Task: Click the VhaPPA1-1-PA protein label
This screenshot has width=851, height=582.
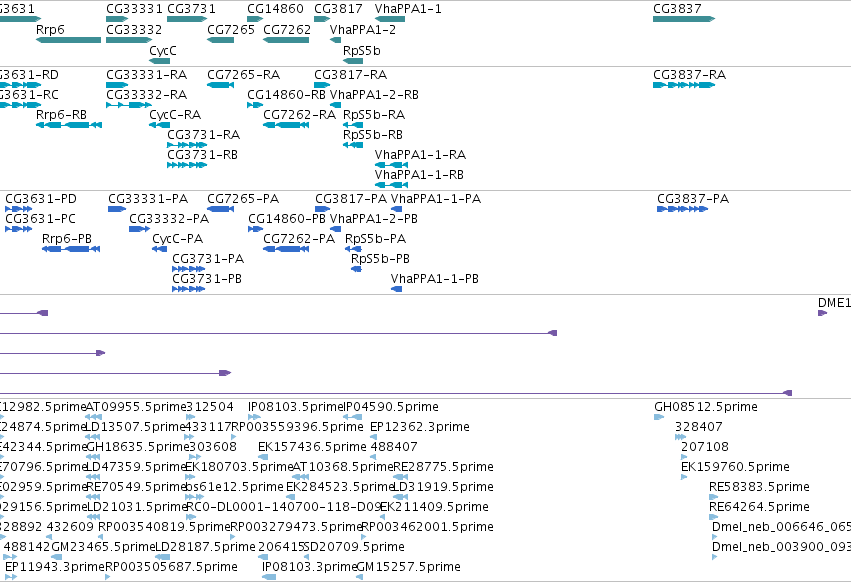Action: pyautogui.click(x=436, y=199)
